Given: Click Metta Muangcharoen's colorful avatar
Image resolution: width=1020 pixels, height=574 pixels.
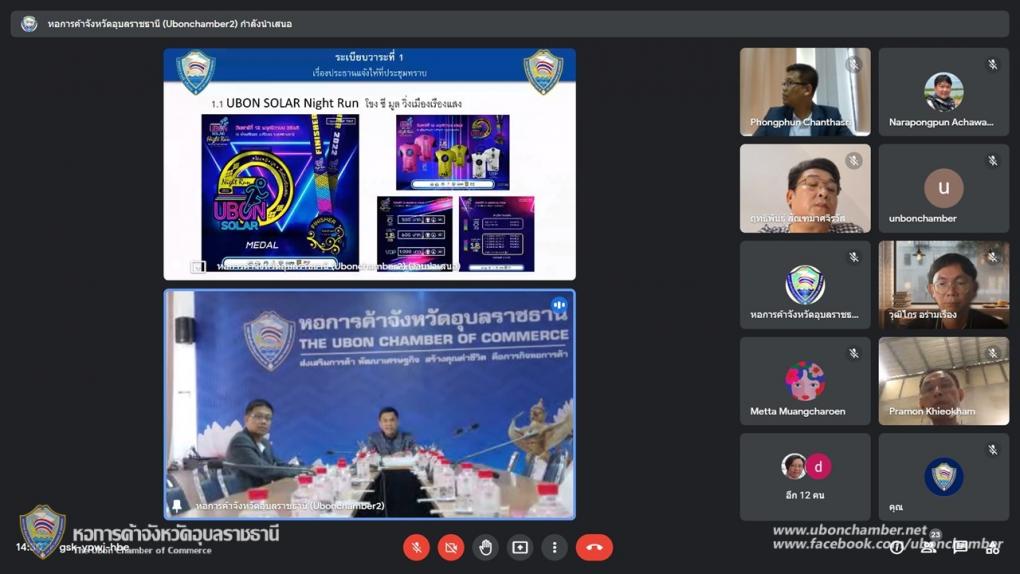Looking at the screenshot, I should (x=805, y=381).
